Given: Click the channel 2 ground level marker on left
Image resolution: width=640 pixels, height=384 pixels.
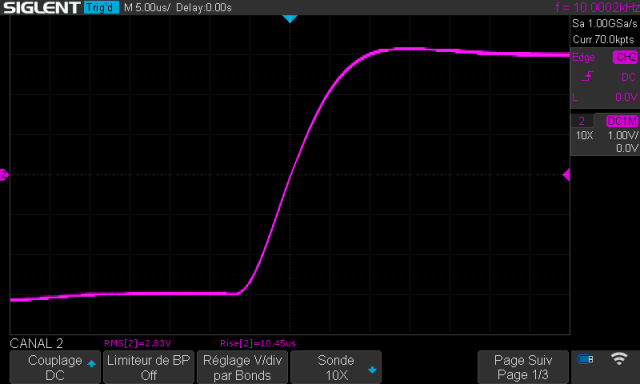Looking at the screenshot, I should (x=4, y=175).
